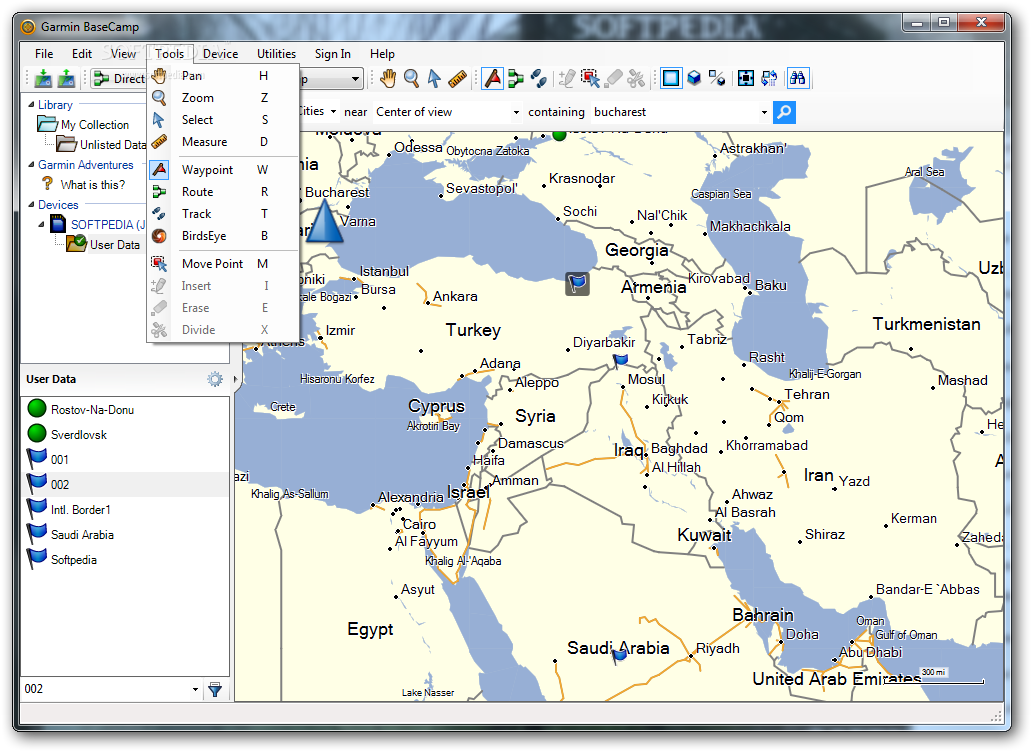This screenshot has height=752, width=1032.
Task: Click the BirdsEye icon in the Tools menu
Action: tap(159, 236)
